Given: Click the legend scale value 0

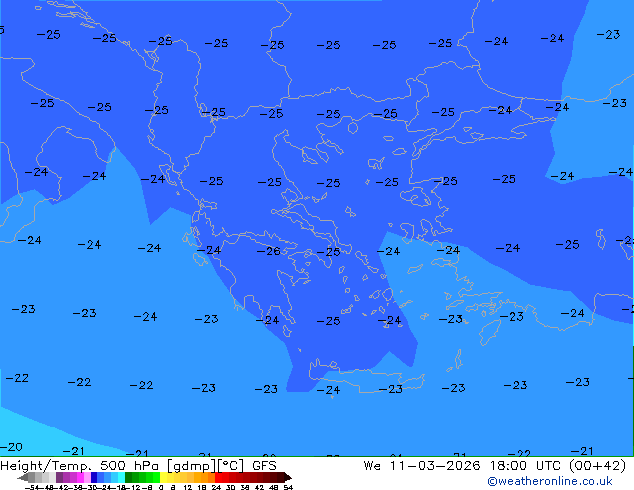Looking at the screenshot, I should coord(161,487).
